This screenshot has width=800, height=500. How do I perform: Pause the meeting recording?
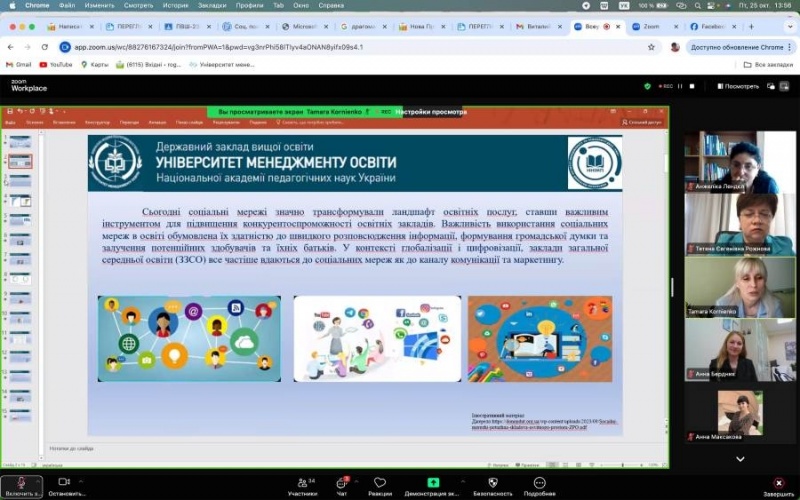pos(679,86)
